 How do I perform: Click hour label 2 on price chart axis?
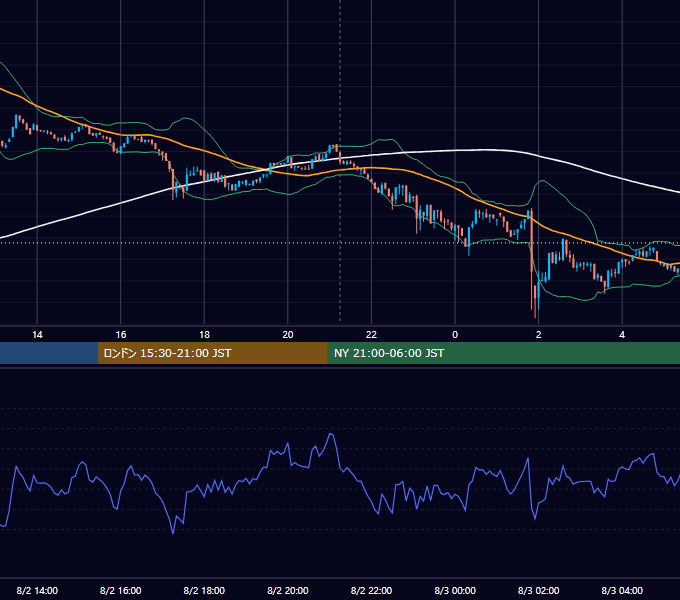539,335
